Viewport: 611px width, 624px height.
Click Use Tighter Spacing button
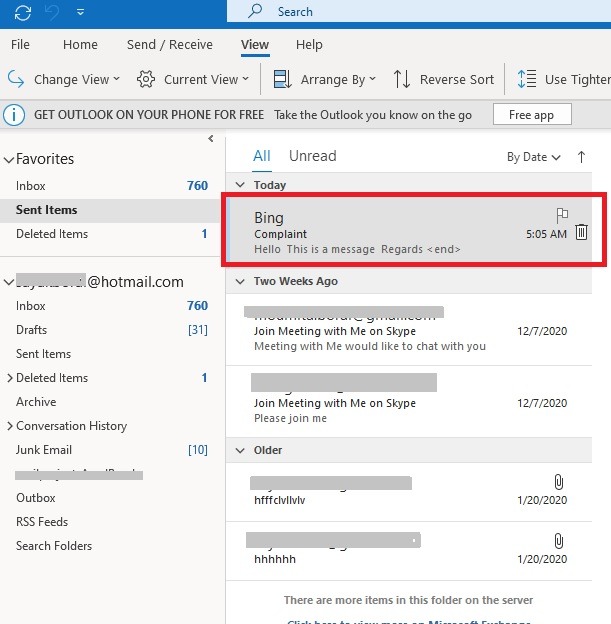click(564, 79)
